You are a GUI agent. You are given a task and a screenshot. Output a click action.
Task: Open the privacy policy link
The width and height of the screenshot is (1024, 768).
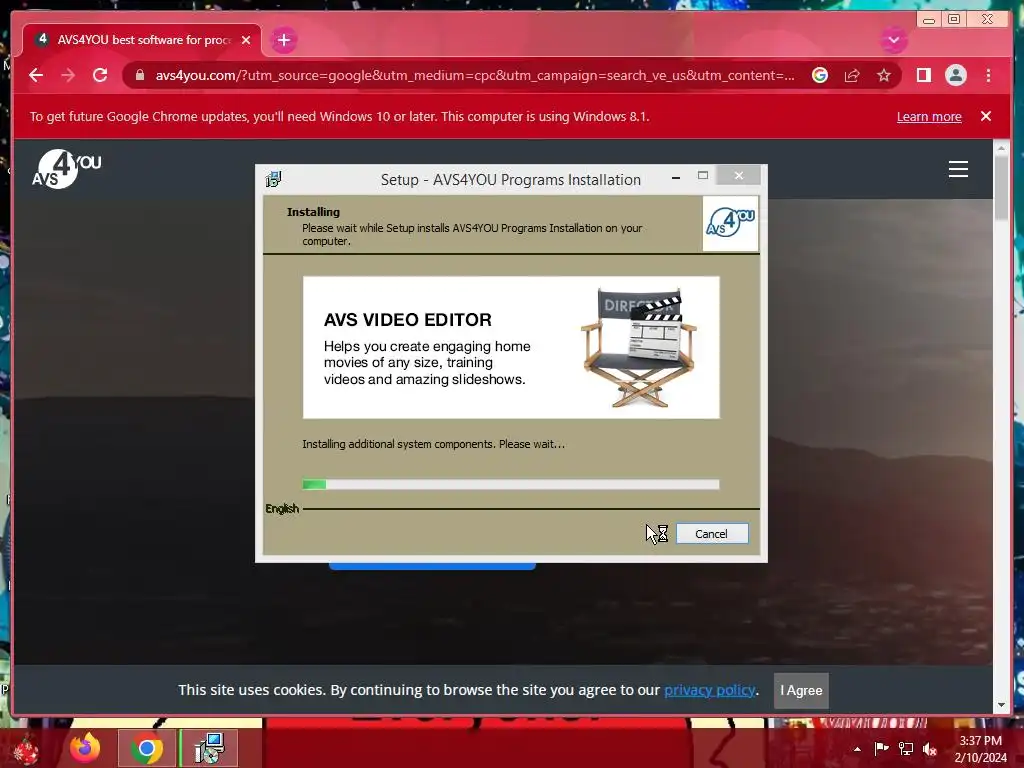710,690
